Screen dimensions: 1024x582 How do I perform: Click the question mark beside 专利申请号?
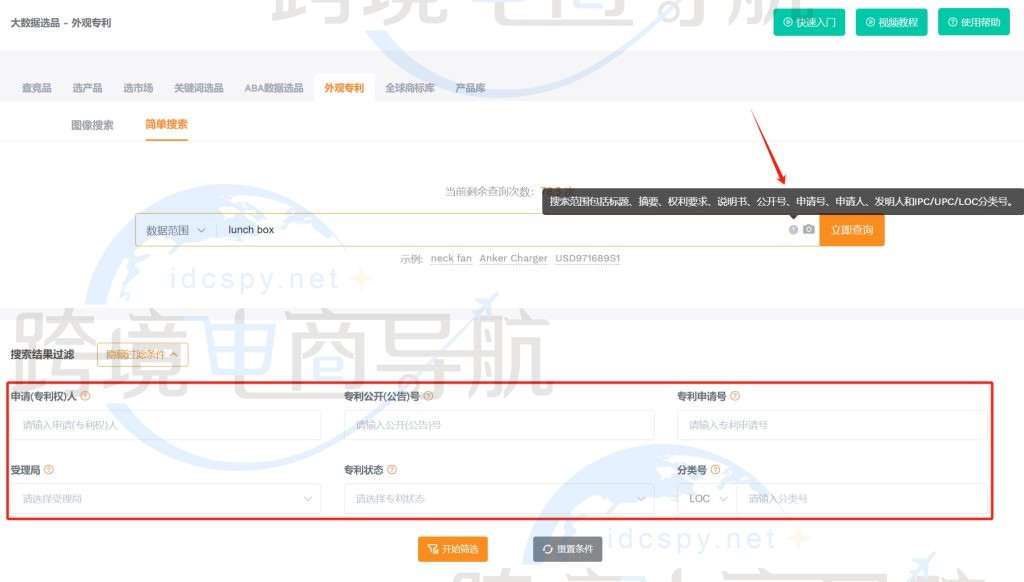click(735, 396)
